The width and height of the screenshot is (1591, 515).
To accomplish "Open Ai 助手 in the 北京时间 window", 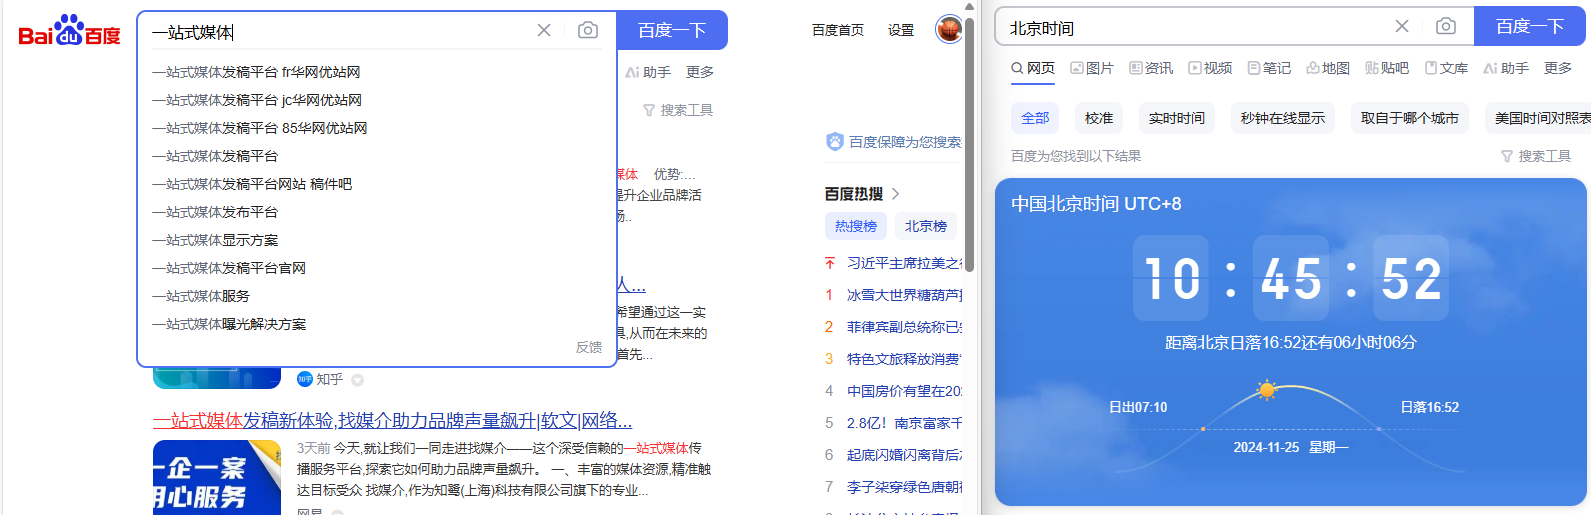I will tap(1506, 68).
